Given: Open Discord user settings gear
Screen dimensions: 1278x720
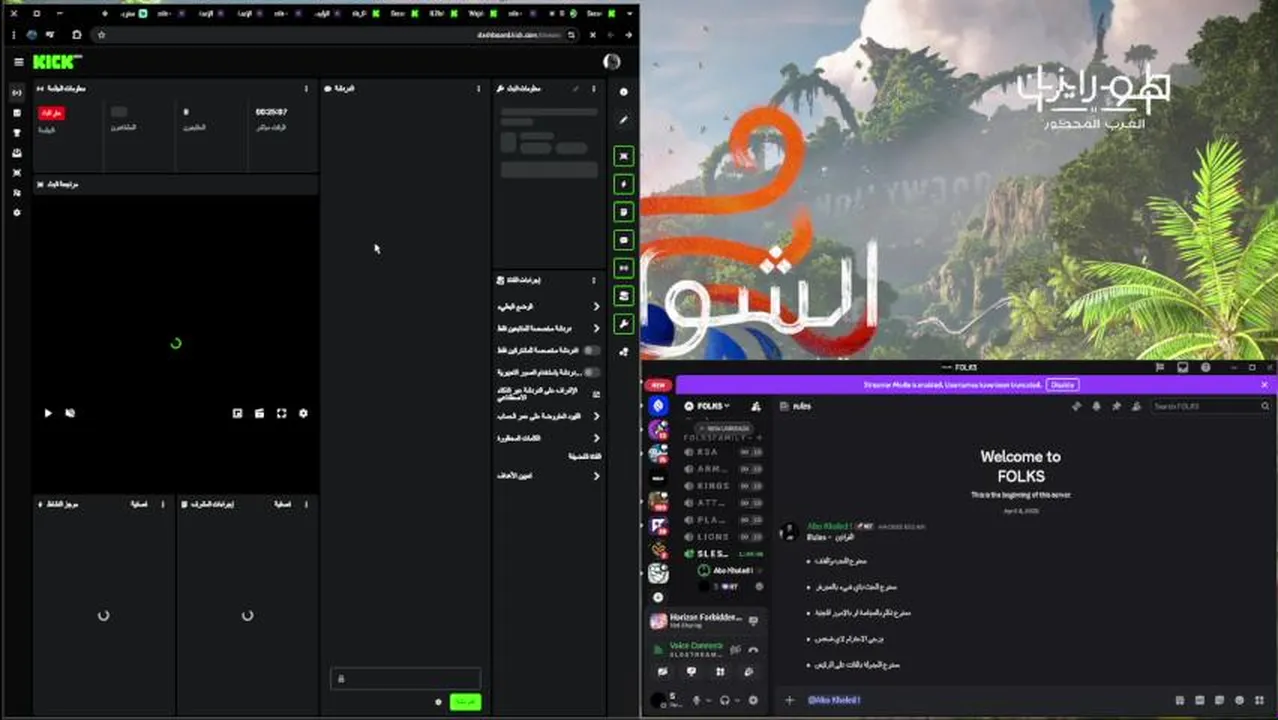Looking at the screenshot, I should tap(753, 700).
